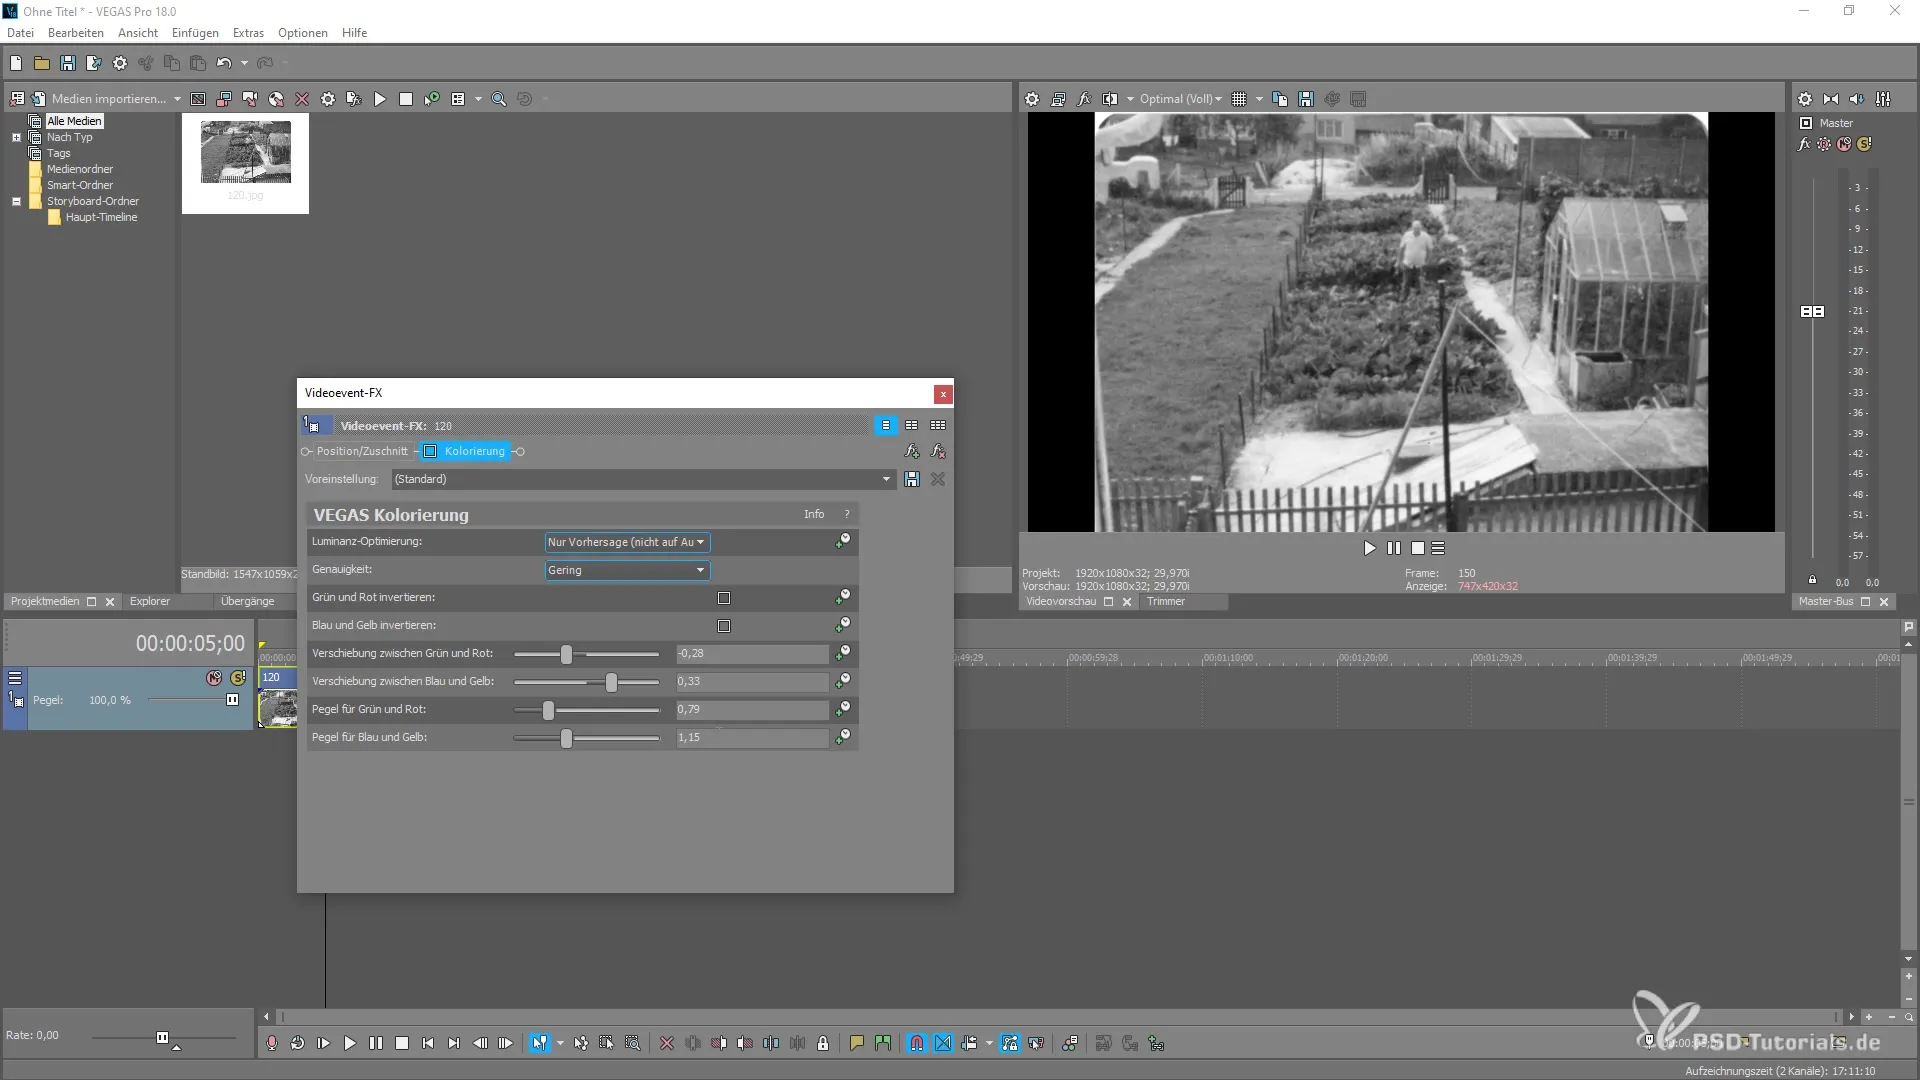Animate the Pegel für Blau und Gelb parameter
The image size is (1920, 1080).
point(843,737)
